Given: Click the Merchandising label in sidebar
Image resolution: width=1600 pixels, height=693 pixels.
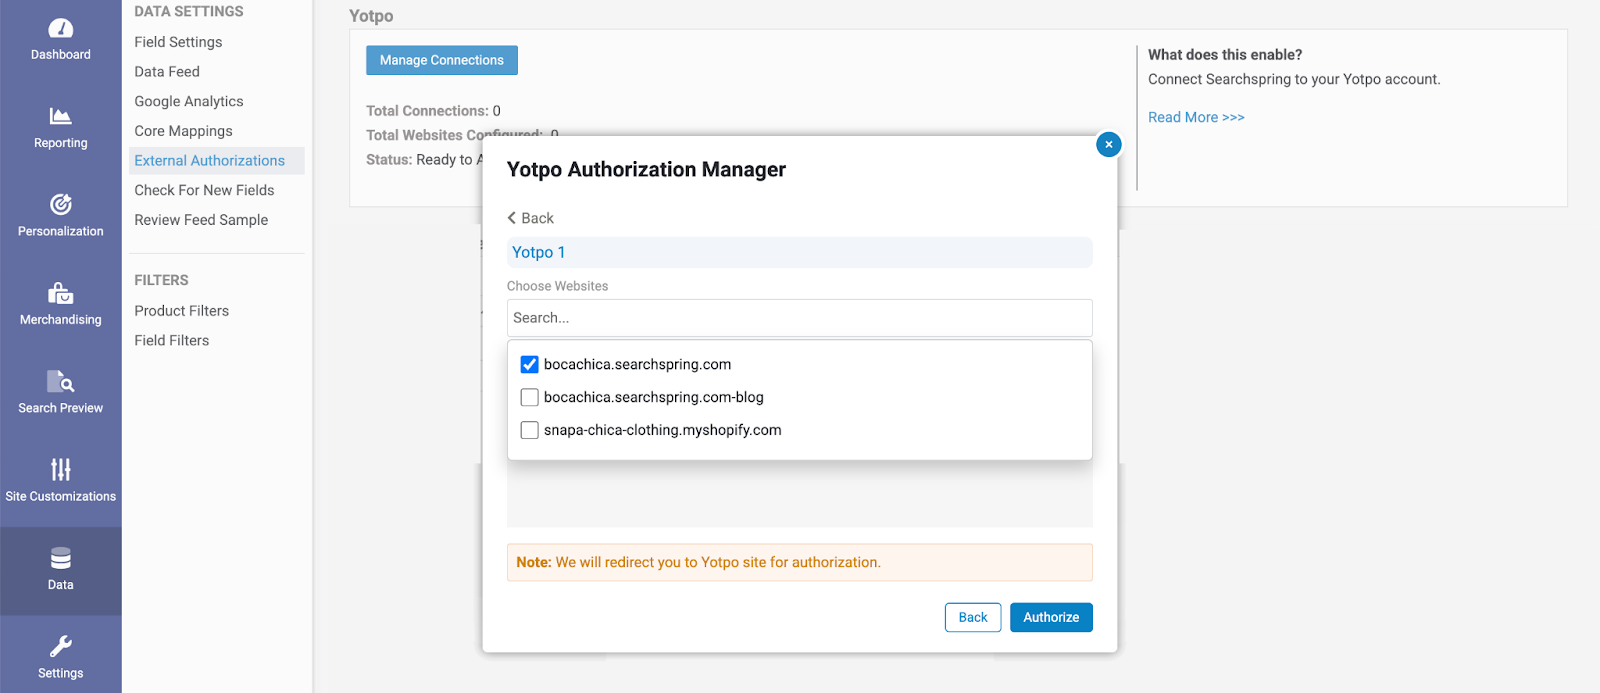Looking at the screenshot, I should (61, 320).
